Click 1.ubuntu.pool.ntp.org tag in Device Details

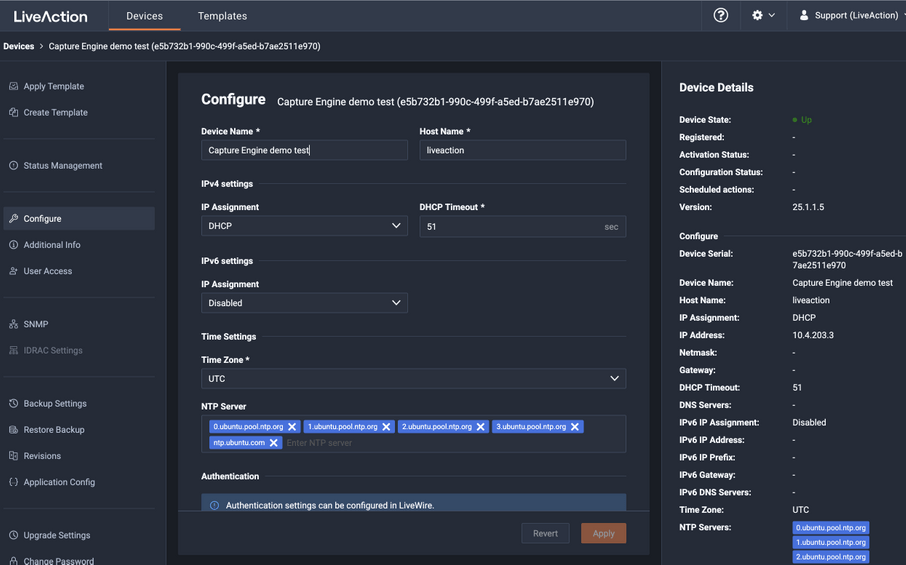(x=830, y=542)
